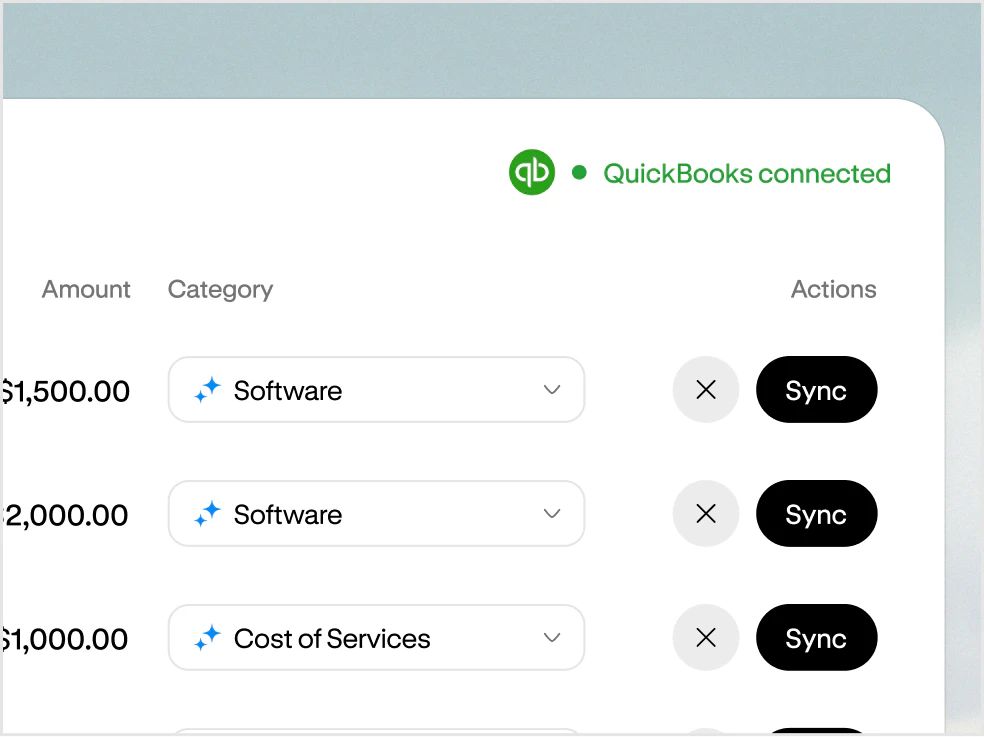Dismiss the $2,000.00 transaction with the X

point(706,514)
